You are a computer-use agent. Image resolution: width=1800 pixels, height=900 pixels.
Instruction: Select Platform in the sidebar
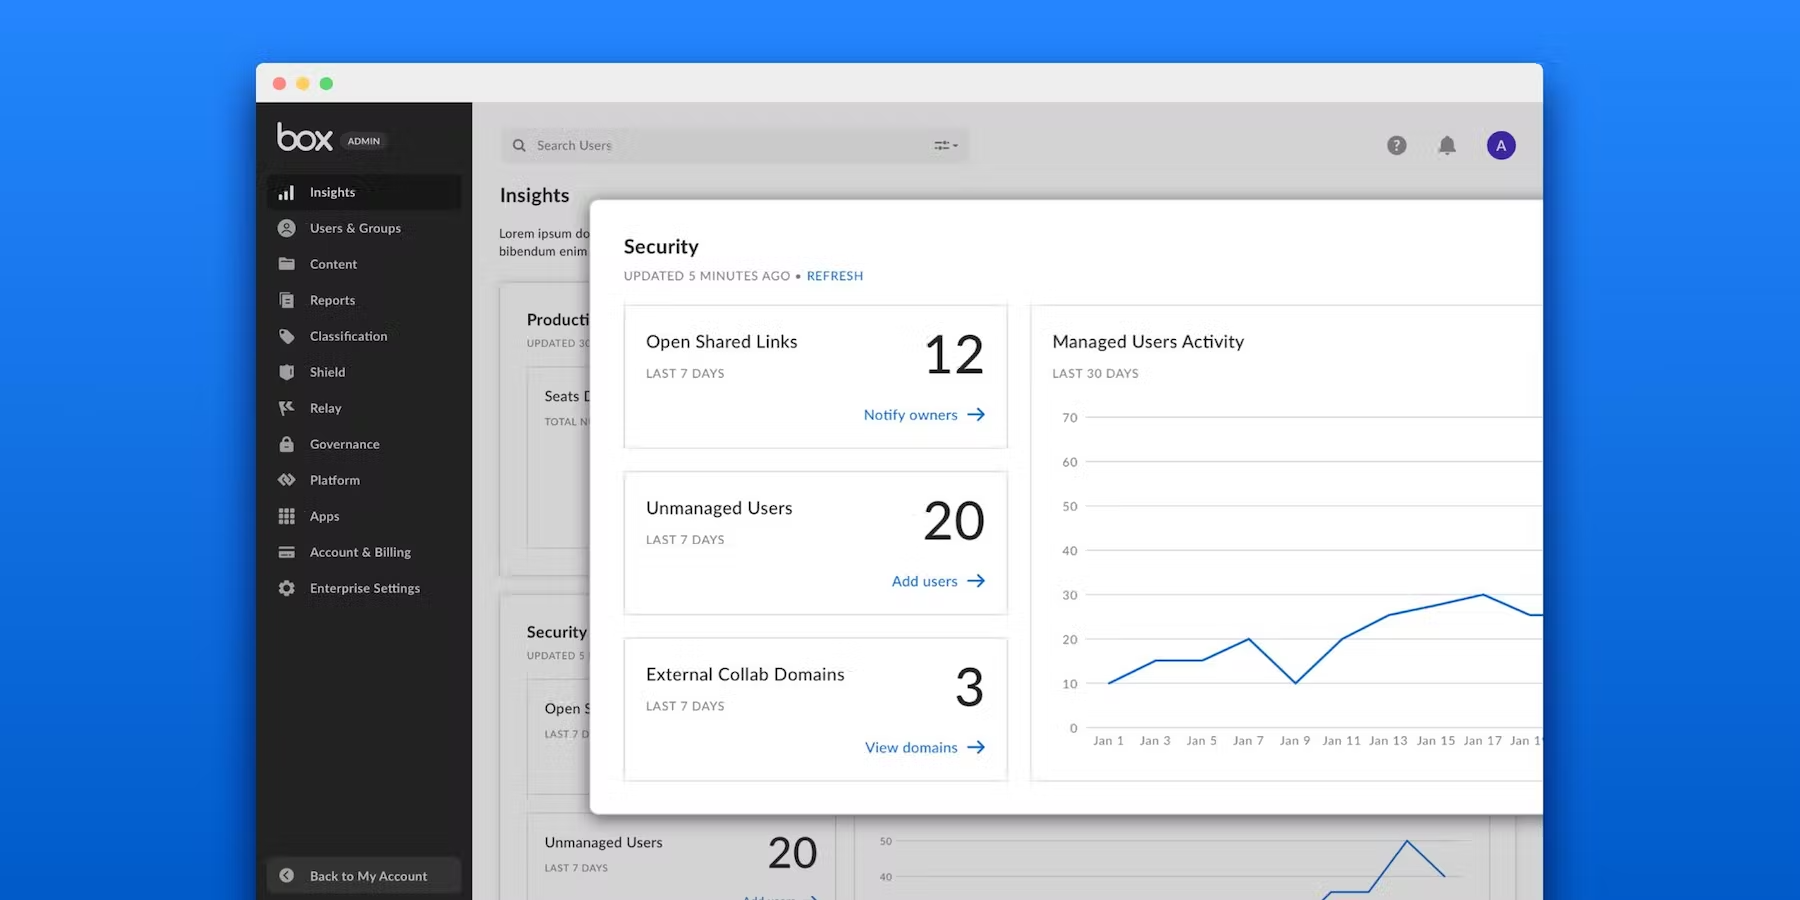coord(334,480)
